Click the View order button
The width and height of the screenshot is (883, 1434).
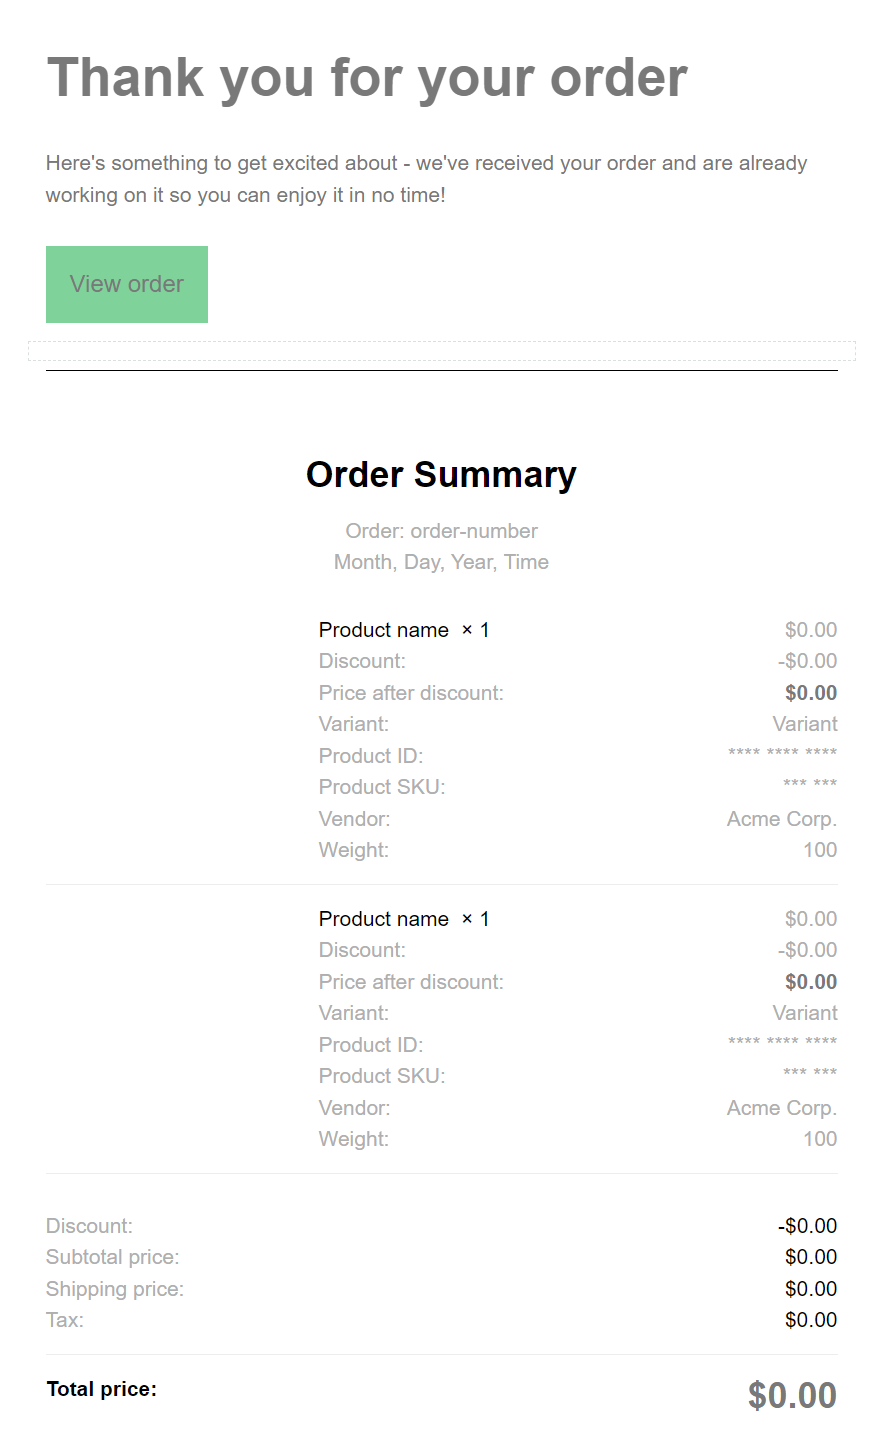coord(126,284)
